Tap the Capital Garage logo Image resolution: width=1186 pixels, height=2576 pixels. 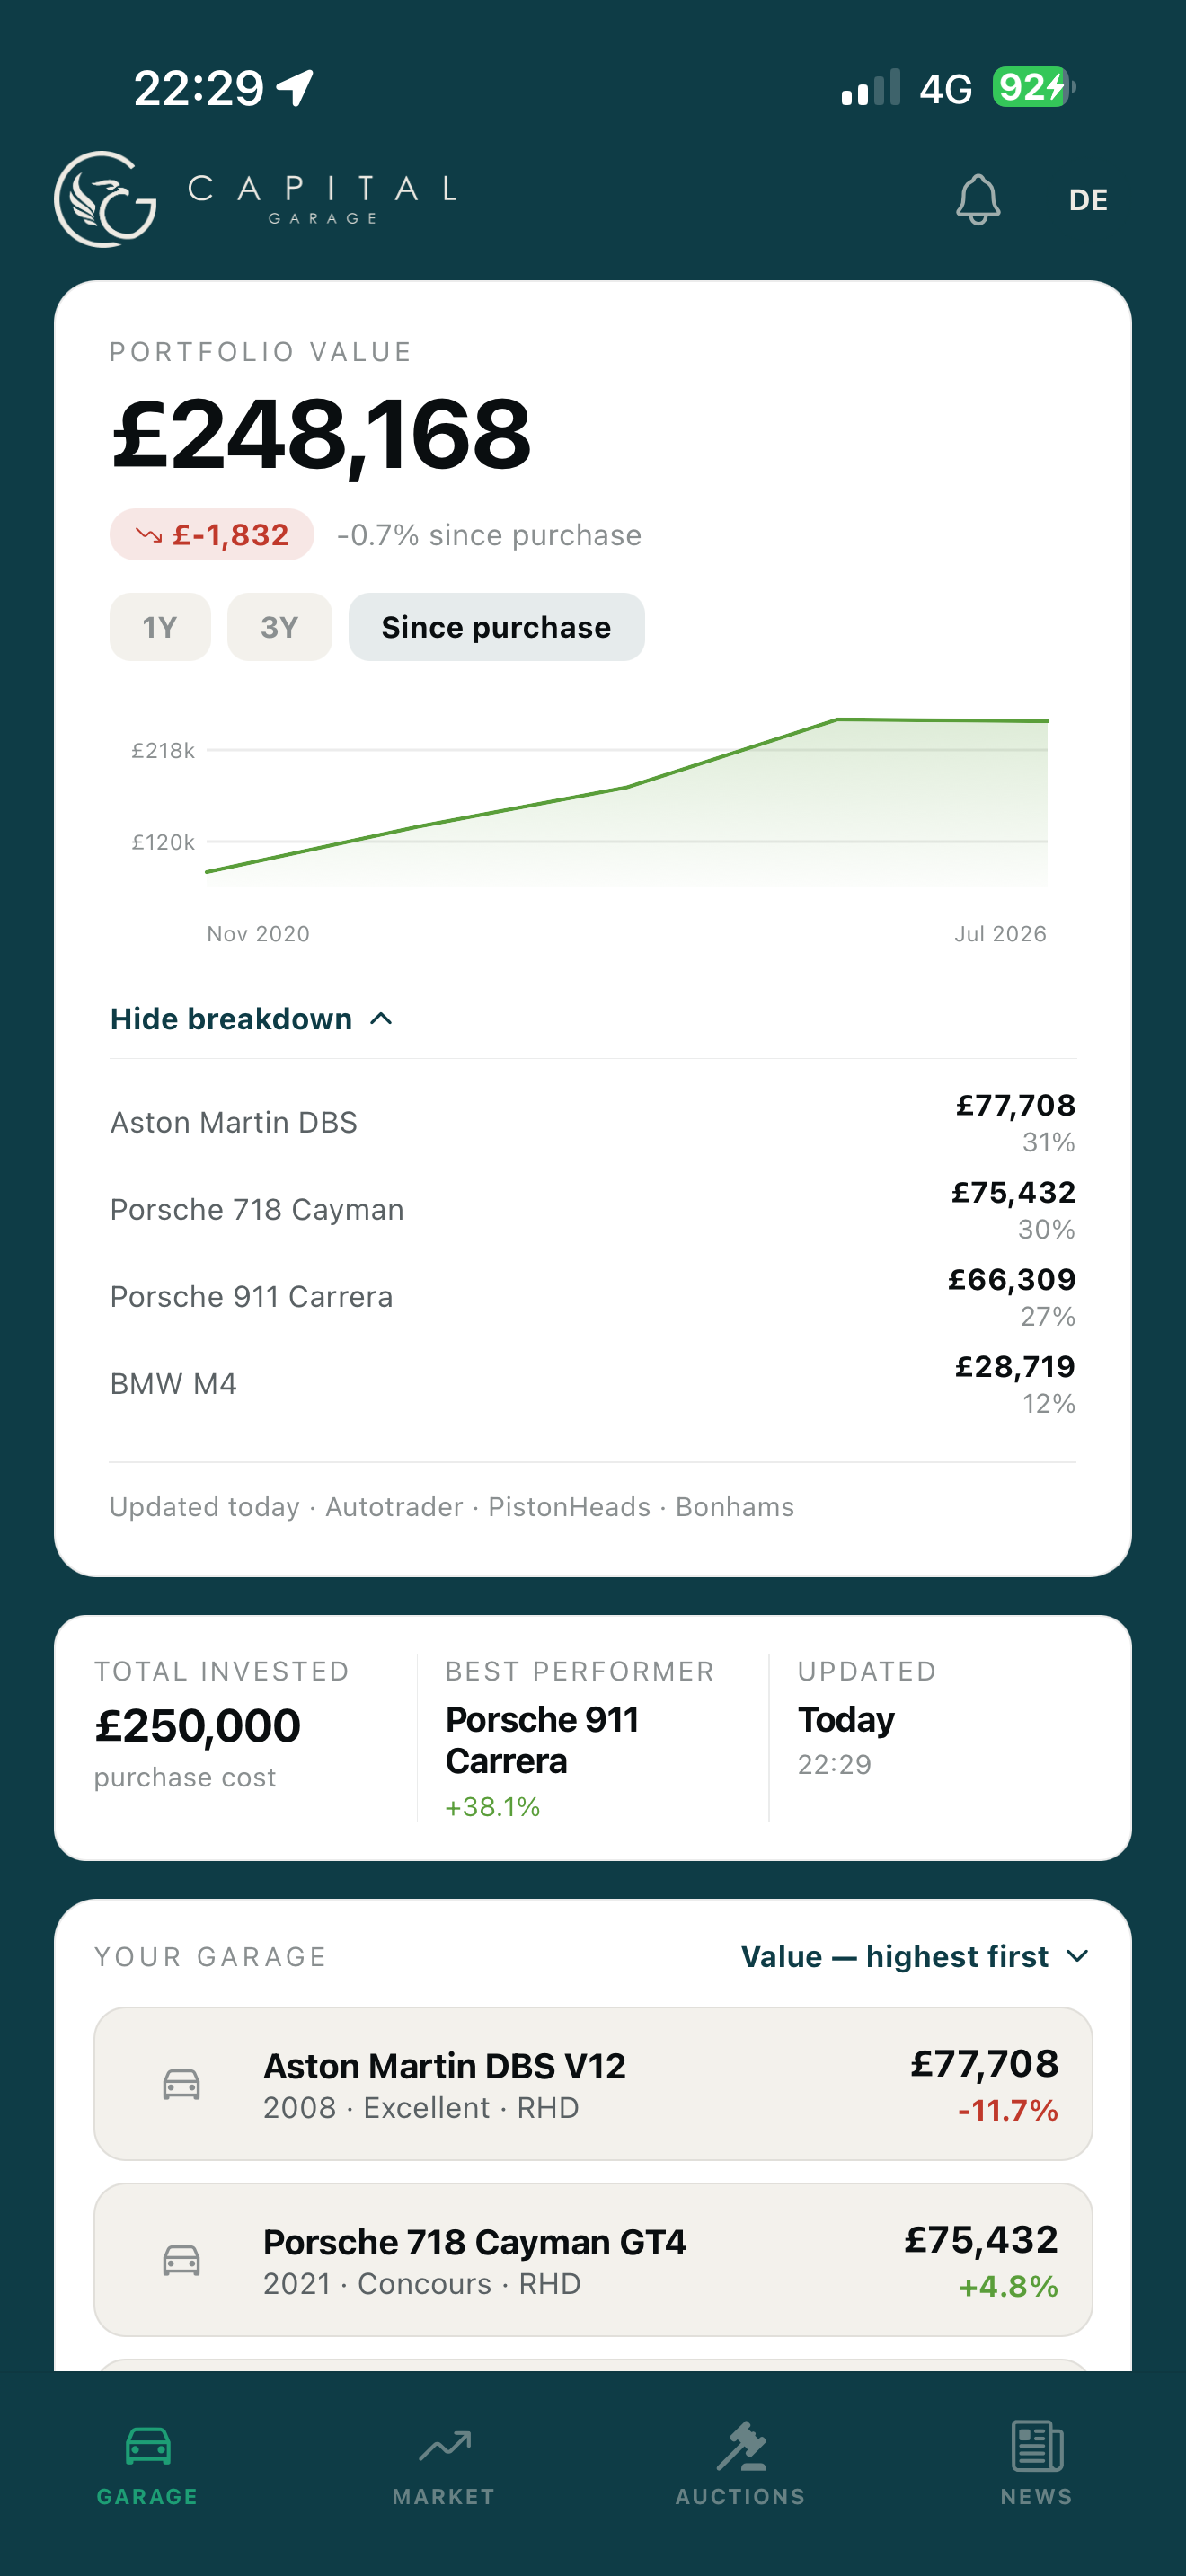[256, 199]
